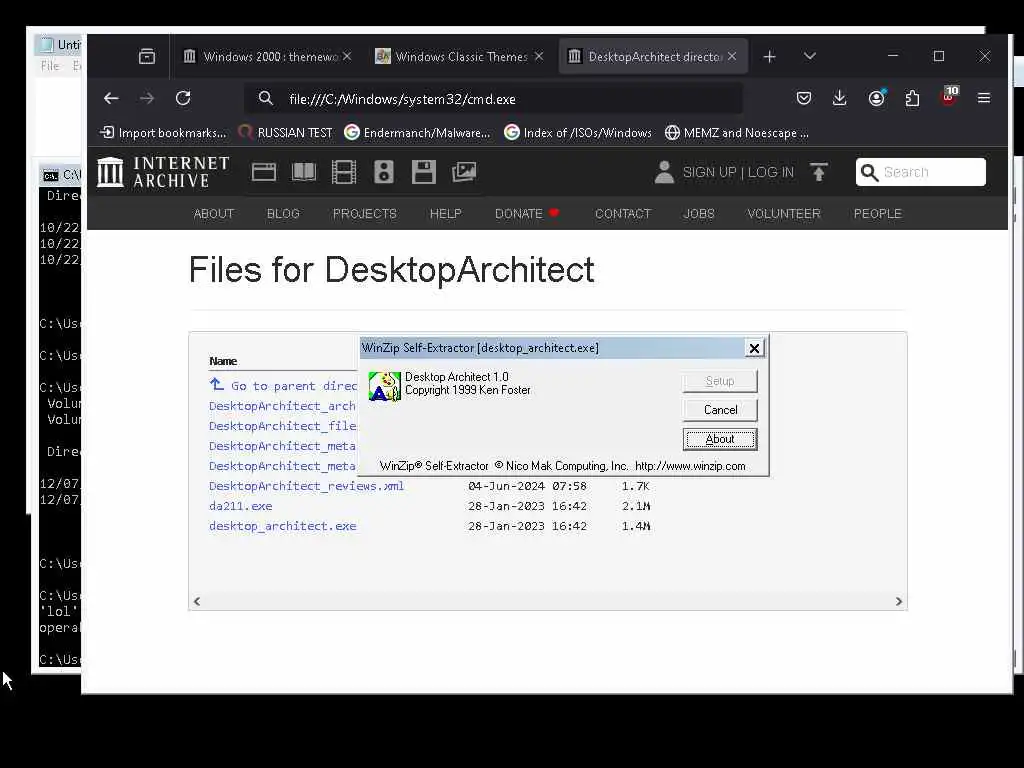Open the JOBS menu item
Screen dimensions: 1024x768
699,214
